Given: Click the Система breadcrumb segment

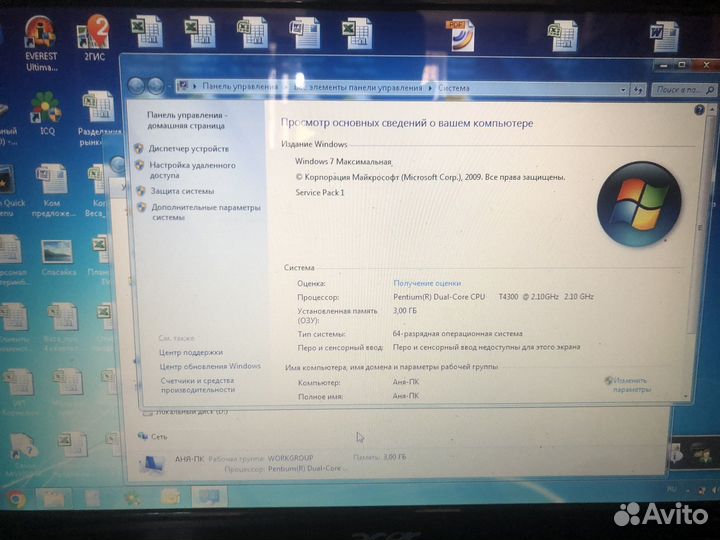Looking at the screenshot, I should tap(454, 88).
